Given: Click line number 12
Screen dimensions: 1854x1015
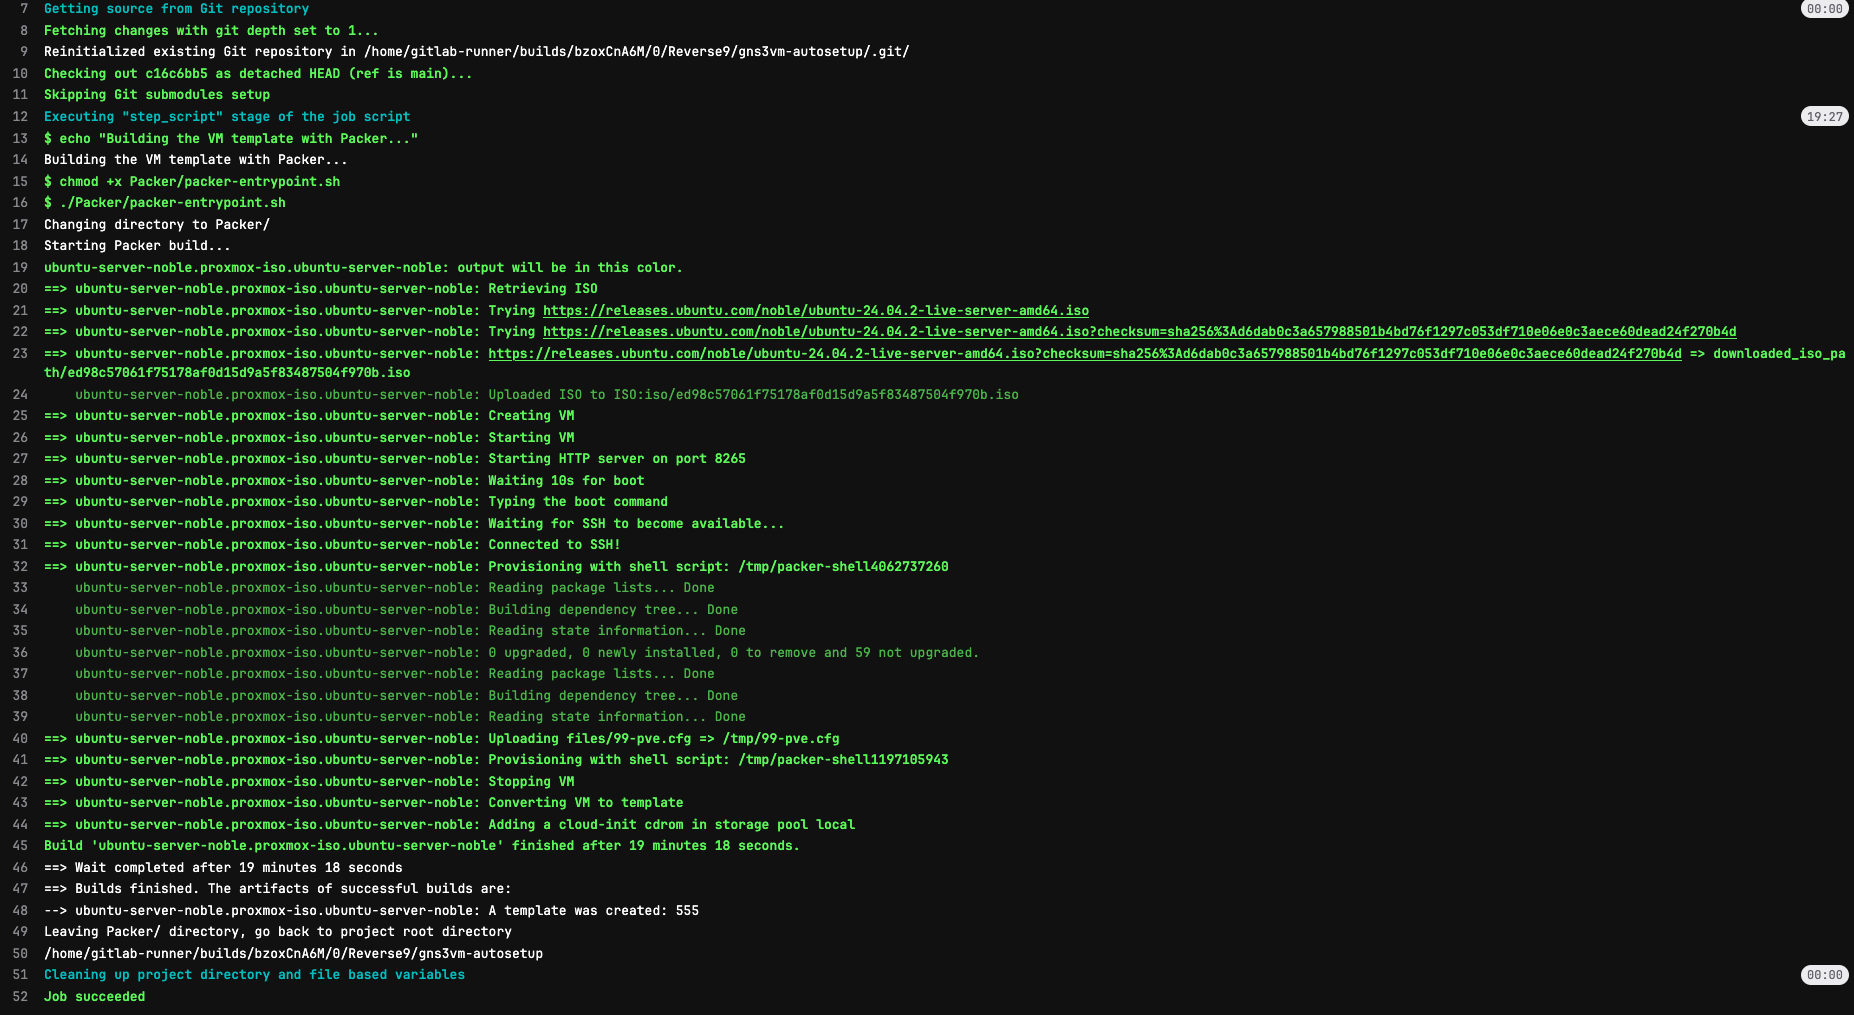Looking at the screenshot, I should tap(20, 117).
